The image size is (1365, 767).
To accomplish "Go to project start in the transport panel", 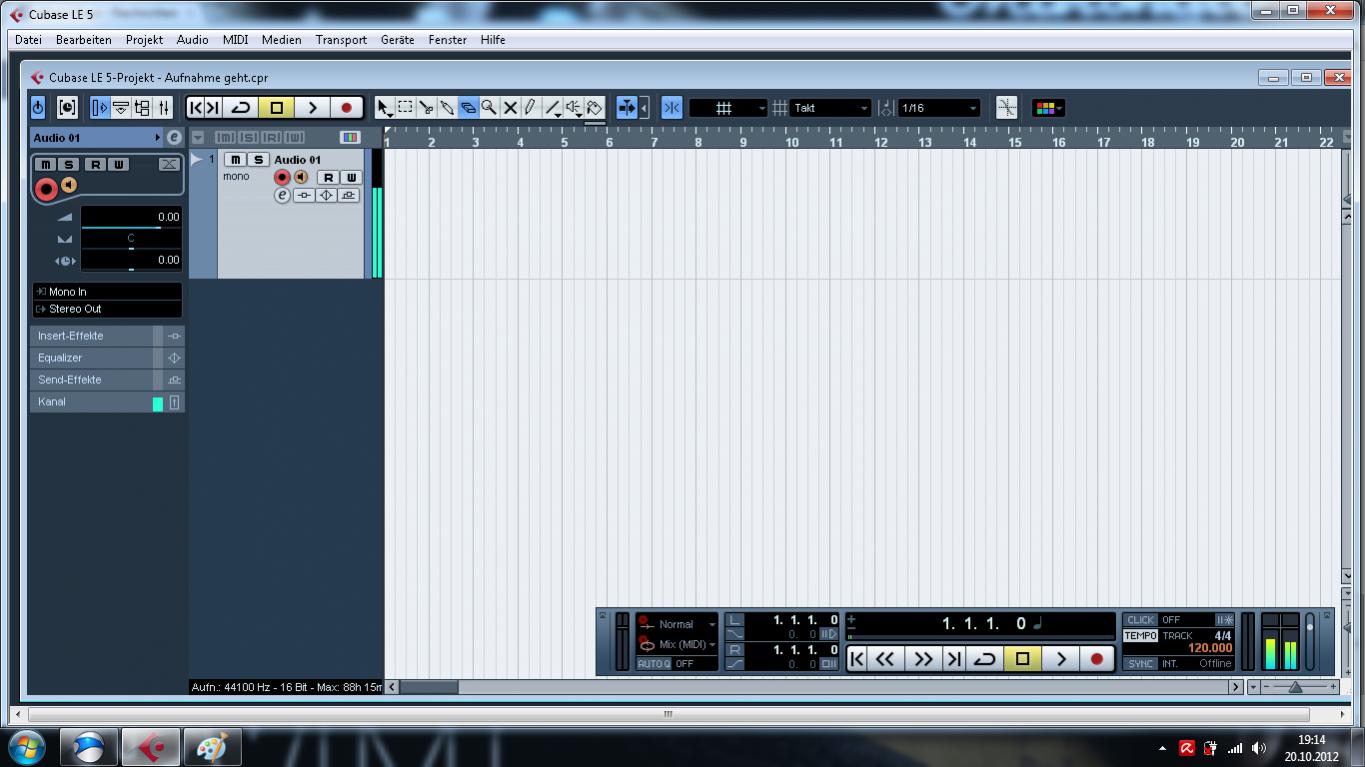I will [857, 659].
